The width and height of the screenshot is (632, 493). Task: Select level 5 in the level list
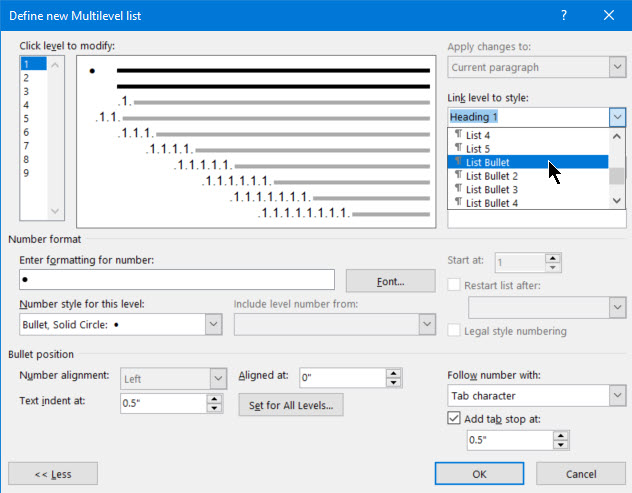click(x=34, y=119)
